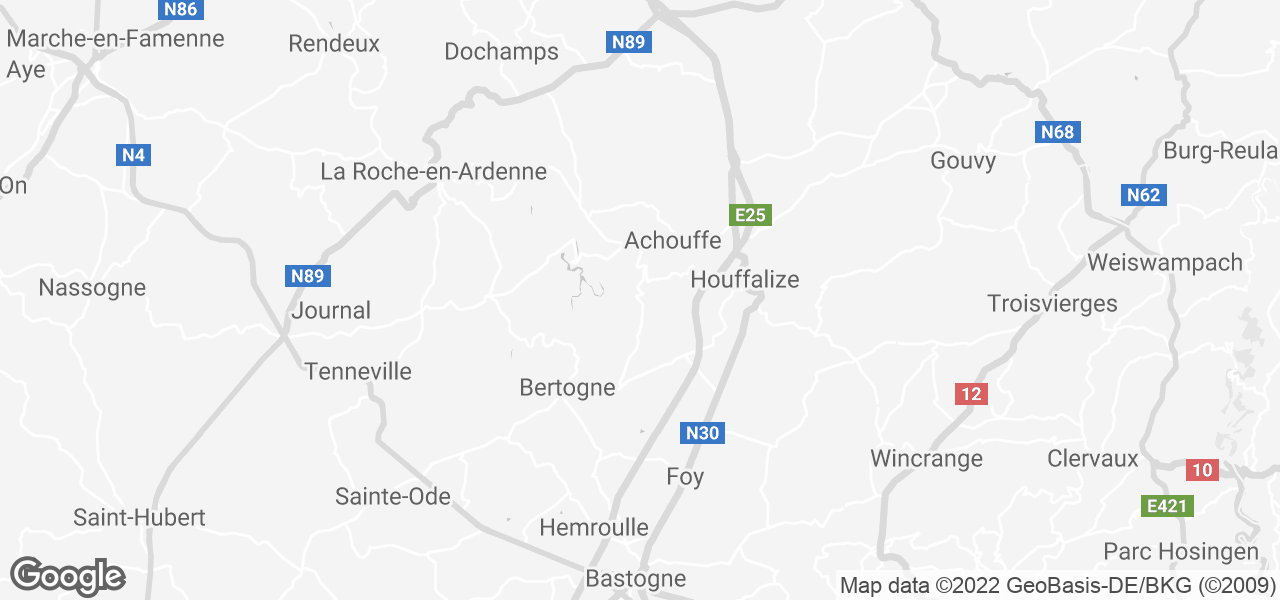Click the red route 12 shield
Screen dimensions: 1280x600
971,394
